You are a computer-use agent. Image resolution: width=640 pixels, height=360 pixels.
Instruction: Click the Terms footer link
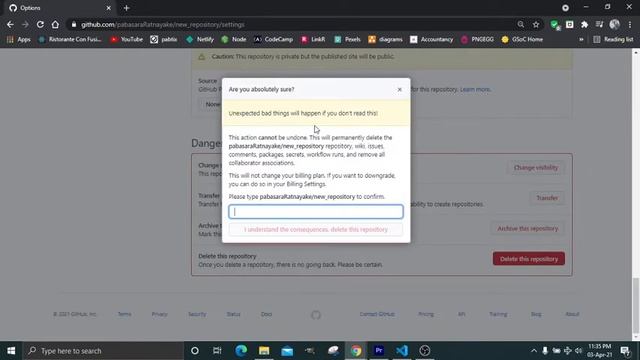124,314
